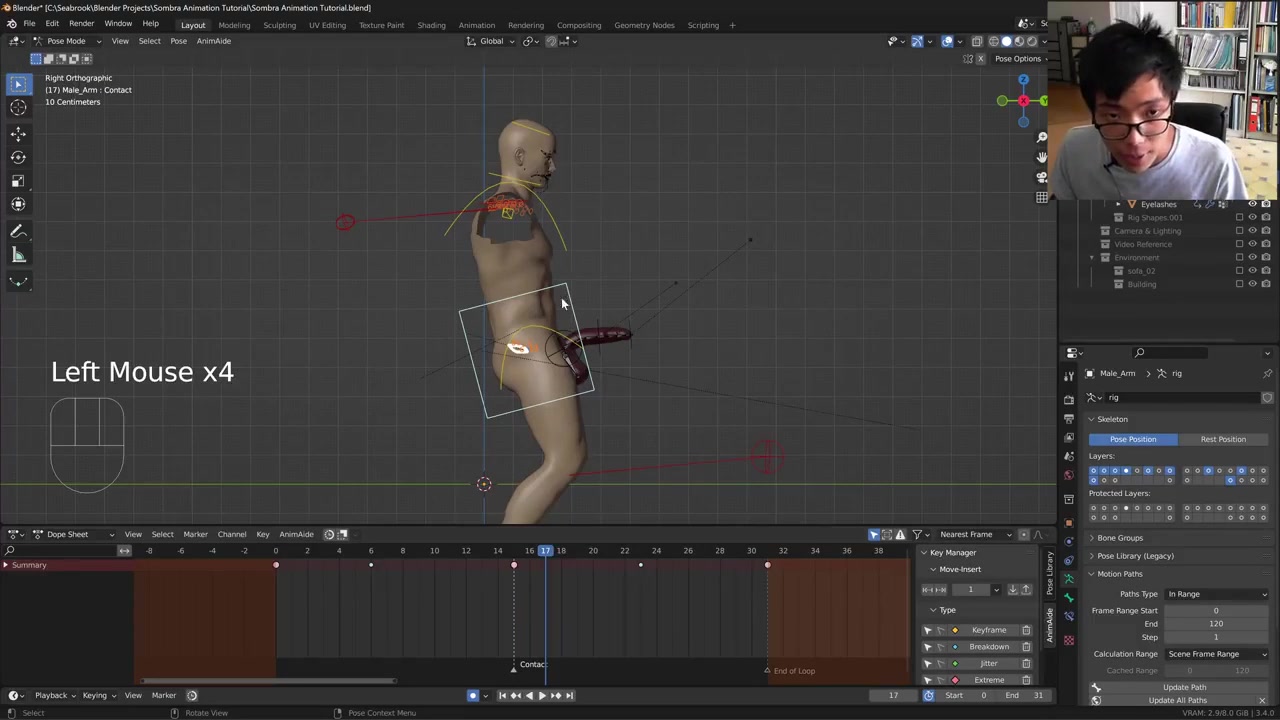Open the Paths Type dropdown
The height and width of the screenshot is (720, 1280).
[1216, 594]
